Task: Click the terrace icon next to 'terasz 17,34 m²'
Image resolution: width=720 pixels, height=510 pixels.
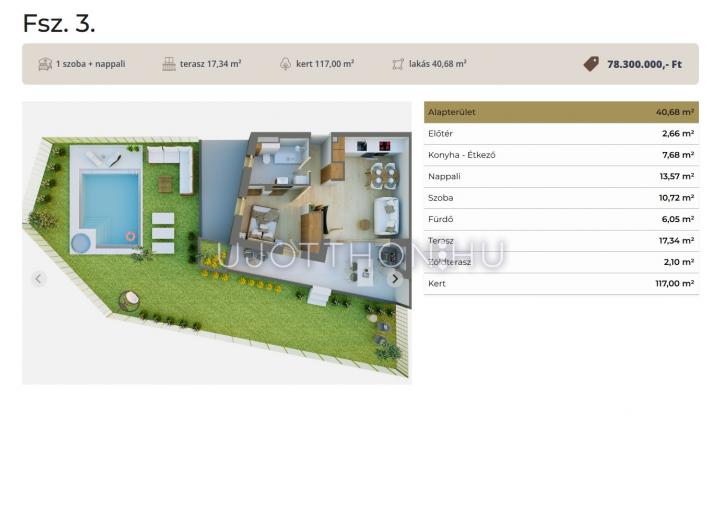Action: [169, 64]
